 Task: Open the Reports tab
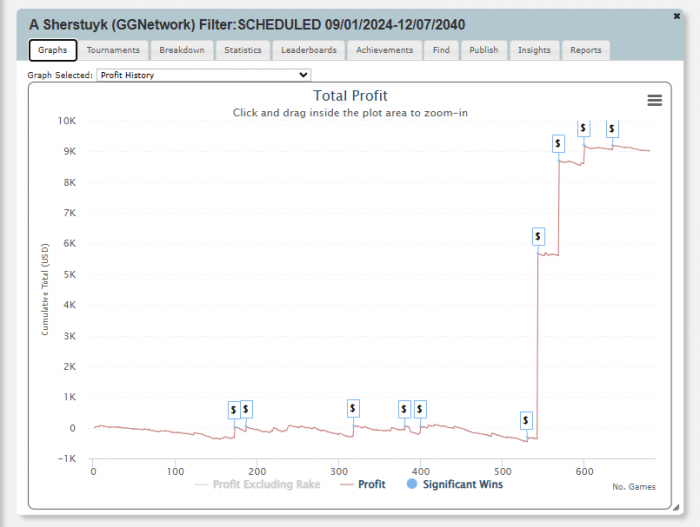586,50
